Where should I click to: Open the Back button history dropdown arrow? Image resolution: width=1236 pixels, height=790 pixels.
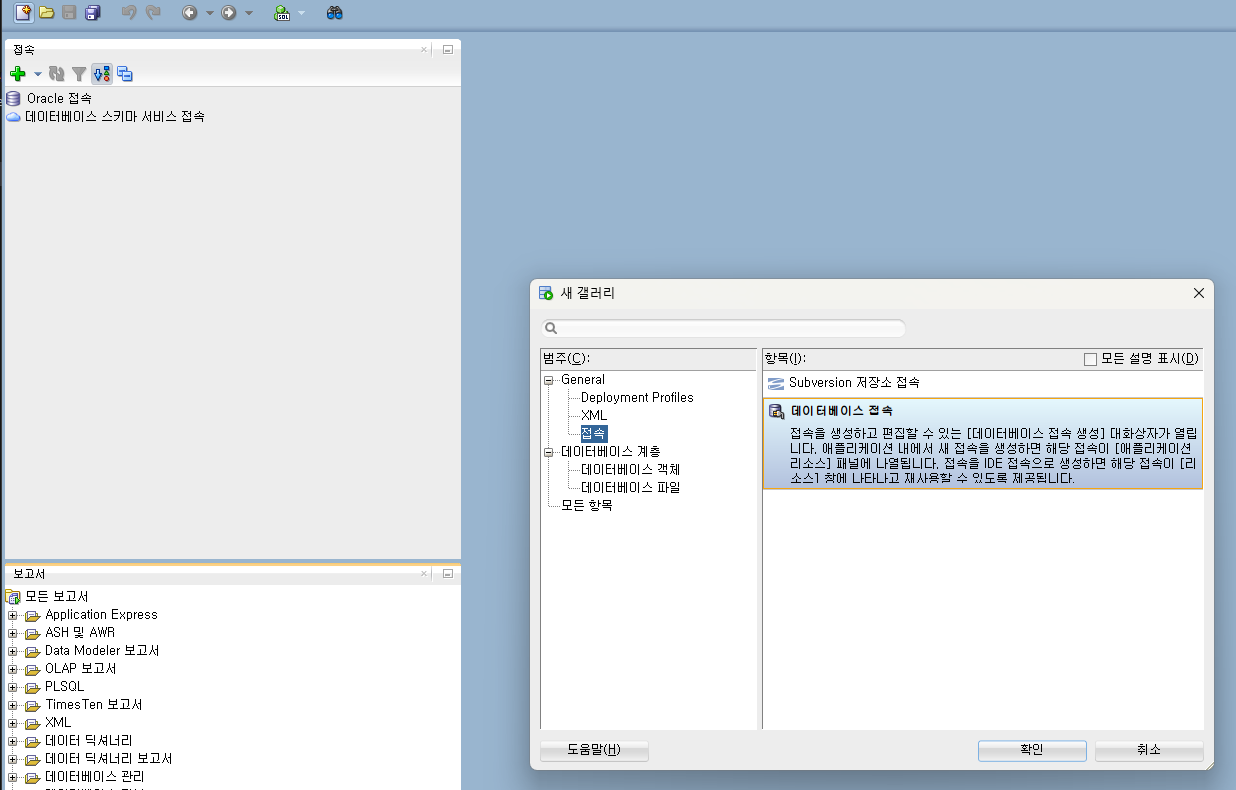pos(210,13)
